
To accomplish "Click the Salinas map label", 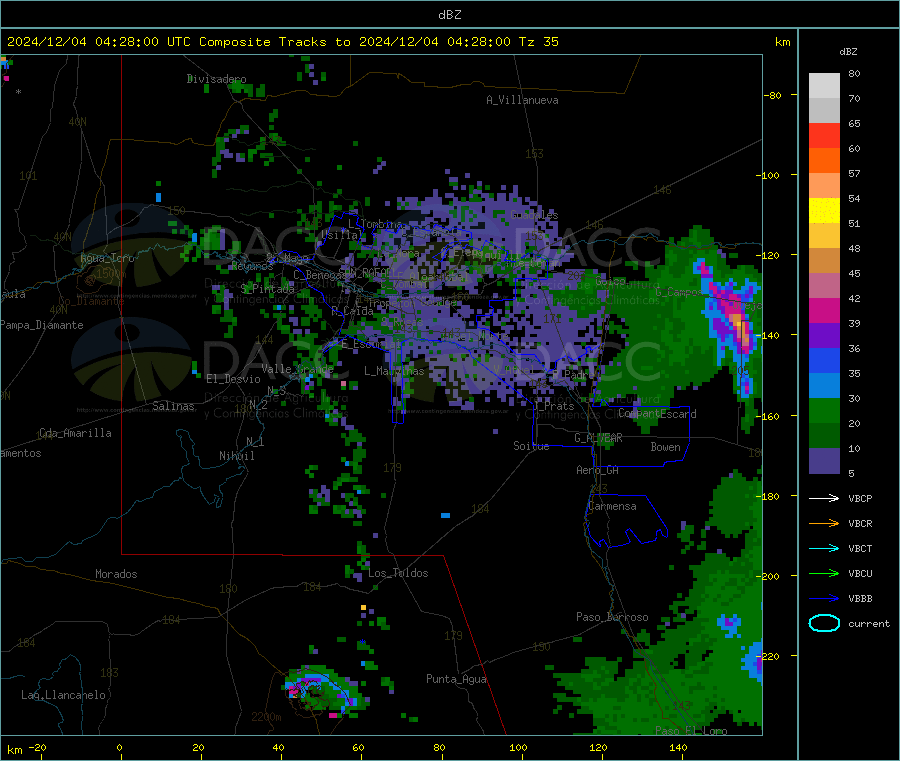I will click(173, 406).
